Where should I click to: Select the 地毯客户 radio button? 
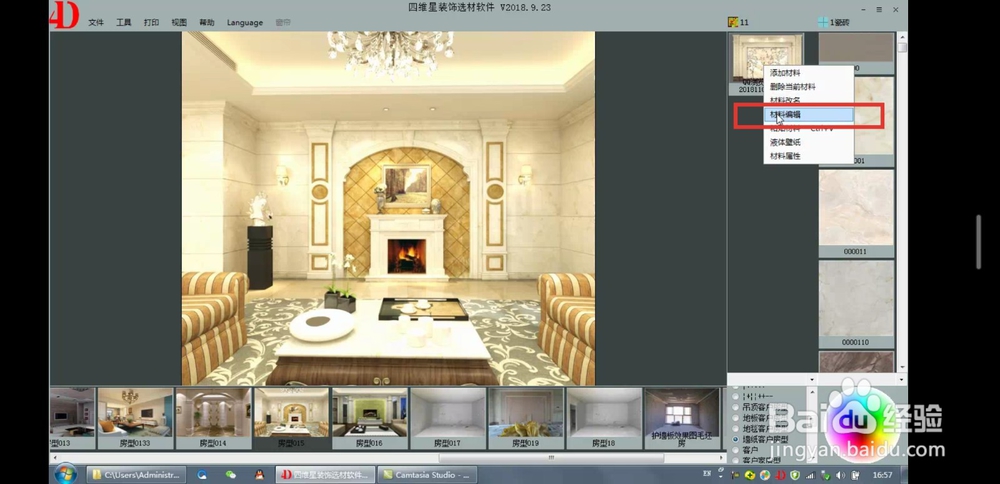pos(736,429)
